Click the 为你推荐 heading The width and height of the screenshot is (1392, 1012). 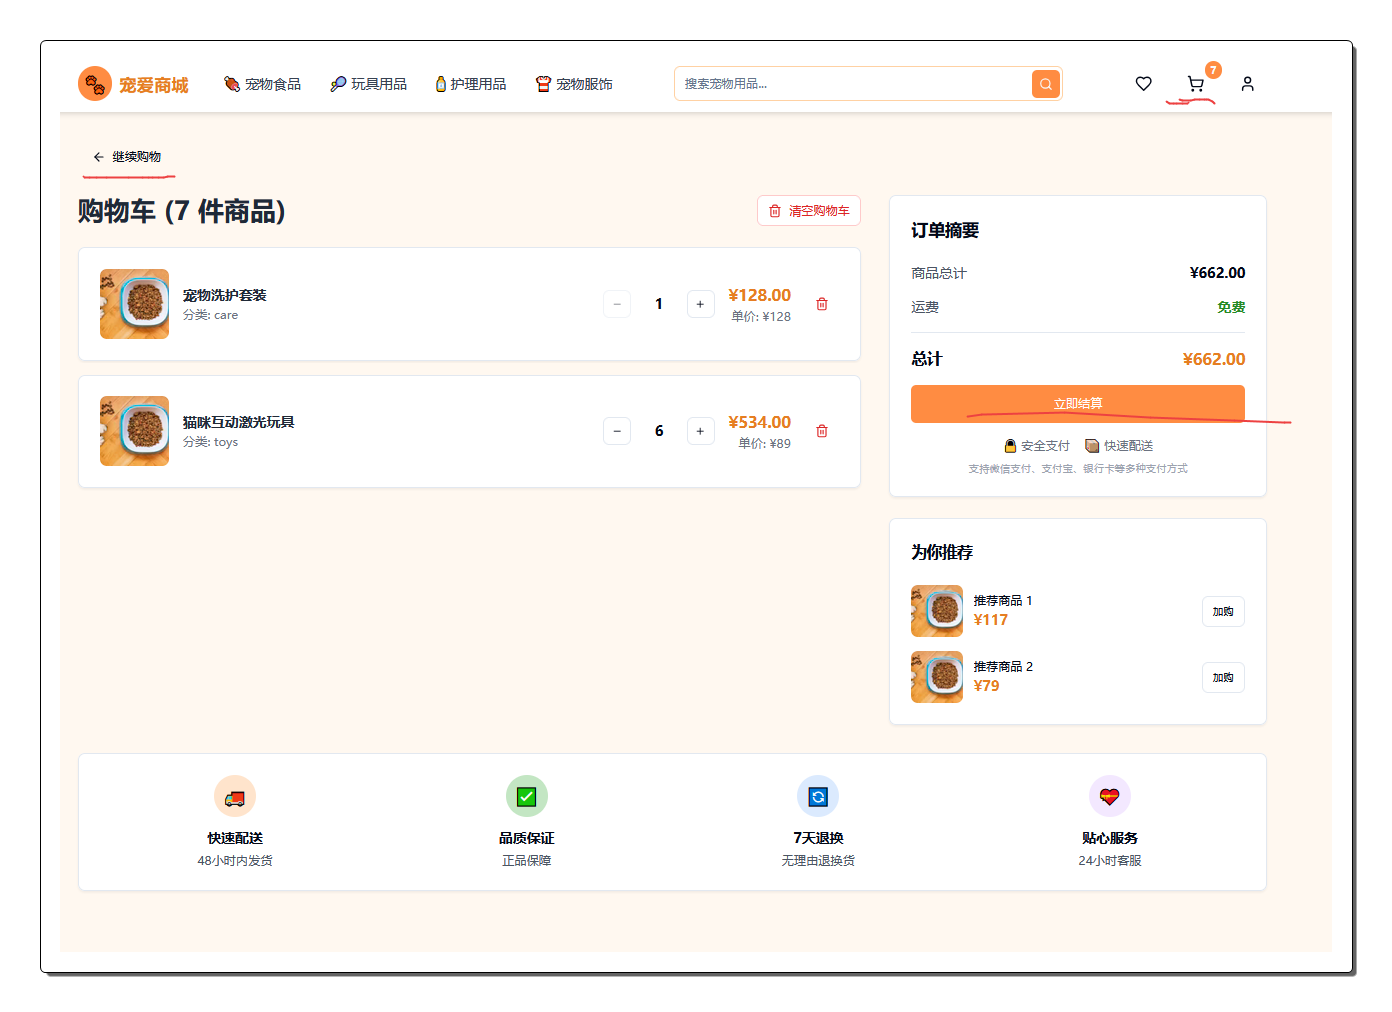[942, 552]
